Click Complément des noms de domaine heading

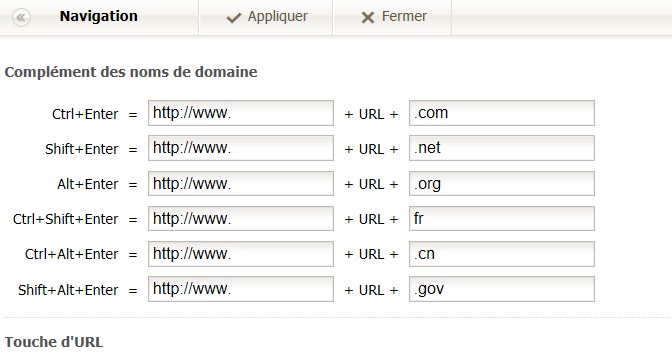(x=131, y=72)
